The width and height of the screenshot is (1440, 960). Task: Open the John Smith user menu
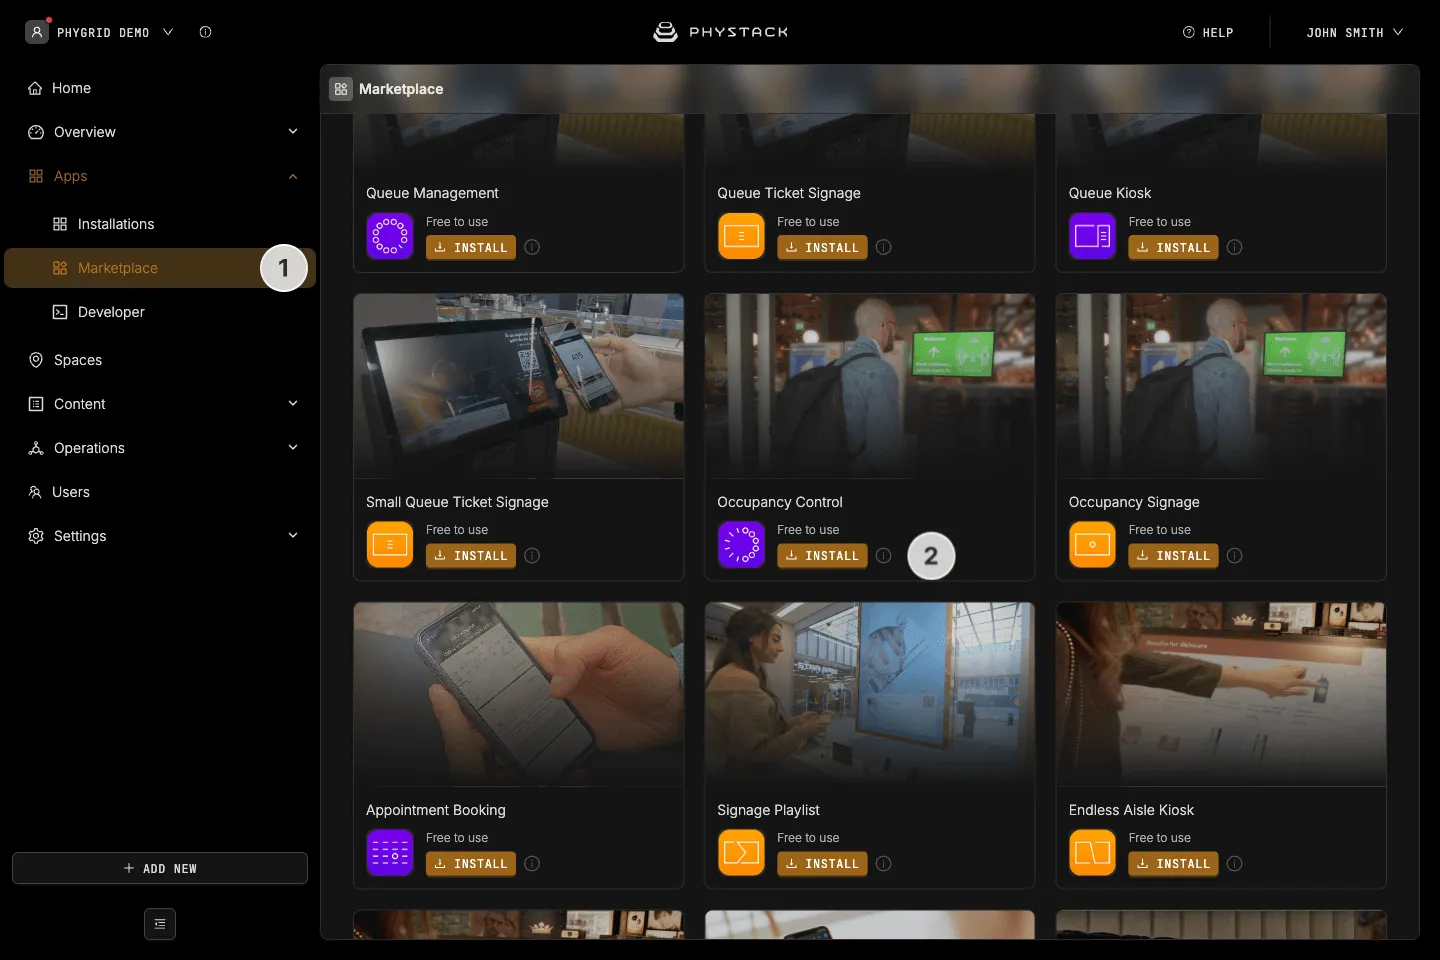1354,32
